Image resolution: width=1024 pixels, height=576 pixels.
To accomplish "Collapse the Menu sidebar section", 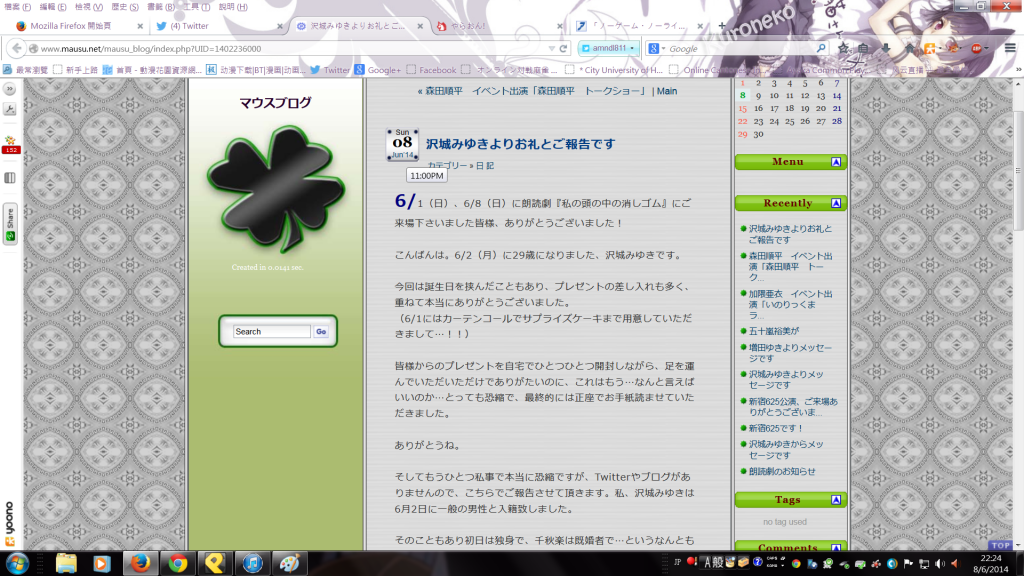I will [836, 162].
